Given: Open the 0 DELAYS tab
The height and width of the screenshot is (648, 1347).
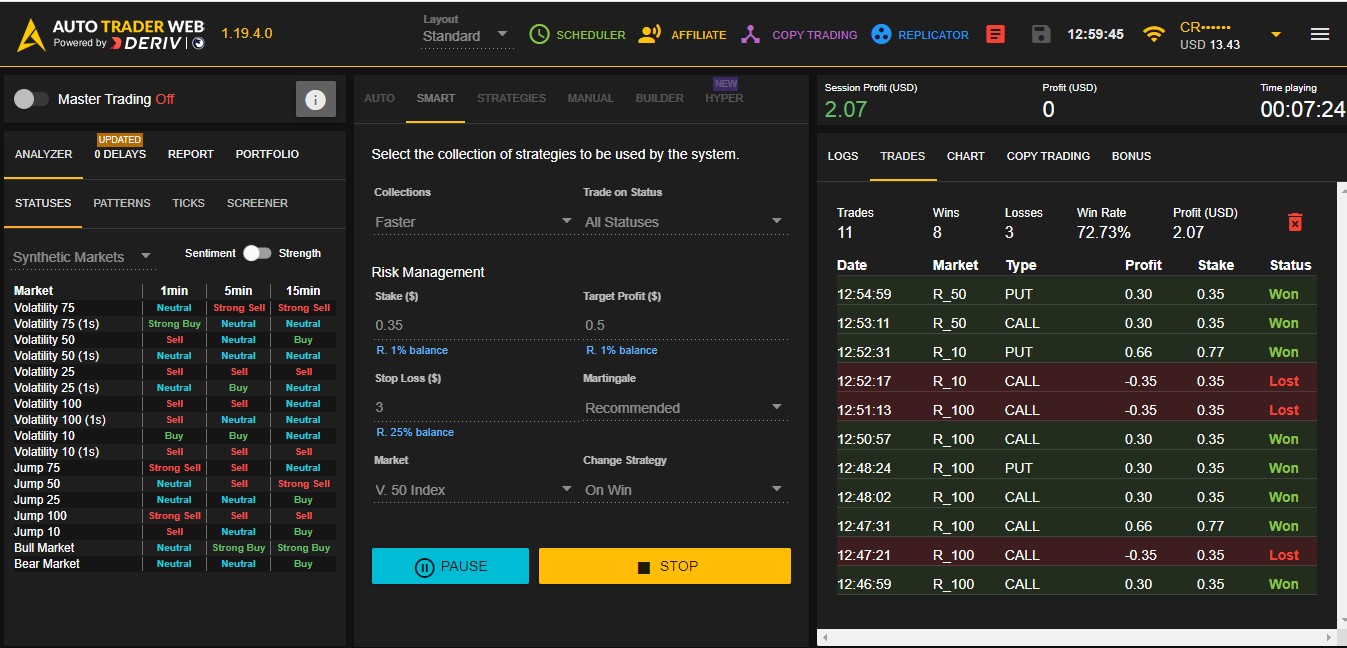Looking at the screenshot, I should (x=120, y=154).
